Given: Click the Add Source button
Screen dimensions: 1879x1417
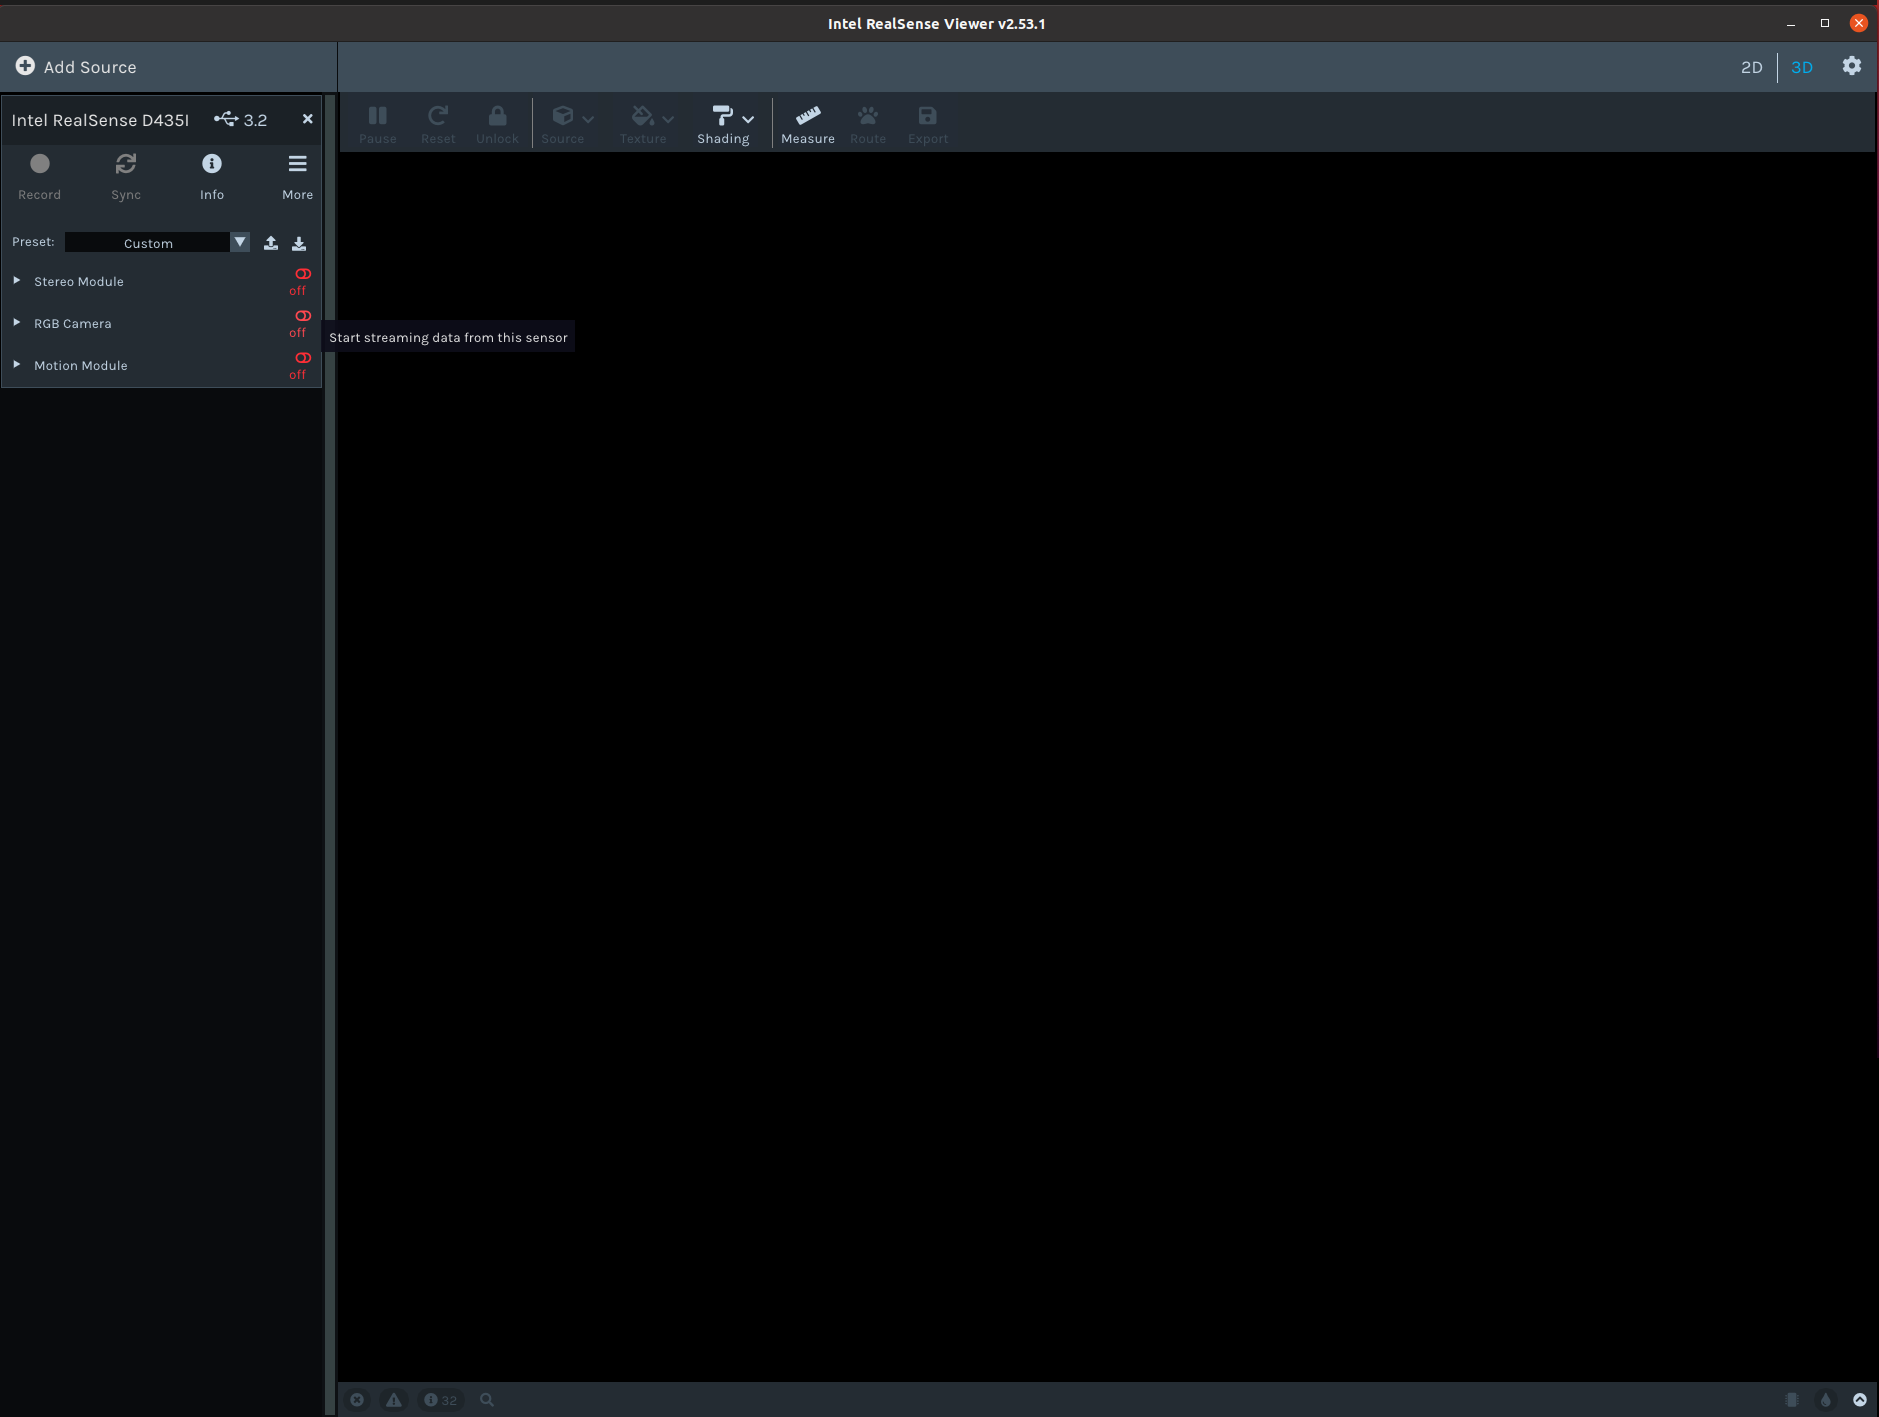Looking at the screenshot, I should 75,66.
